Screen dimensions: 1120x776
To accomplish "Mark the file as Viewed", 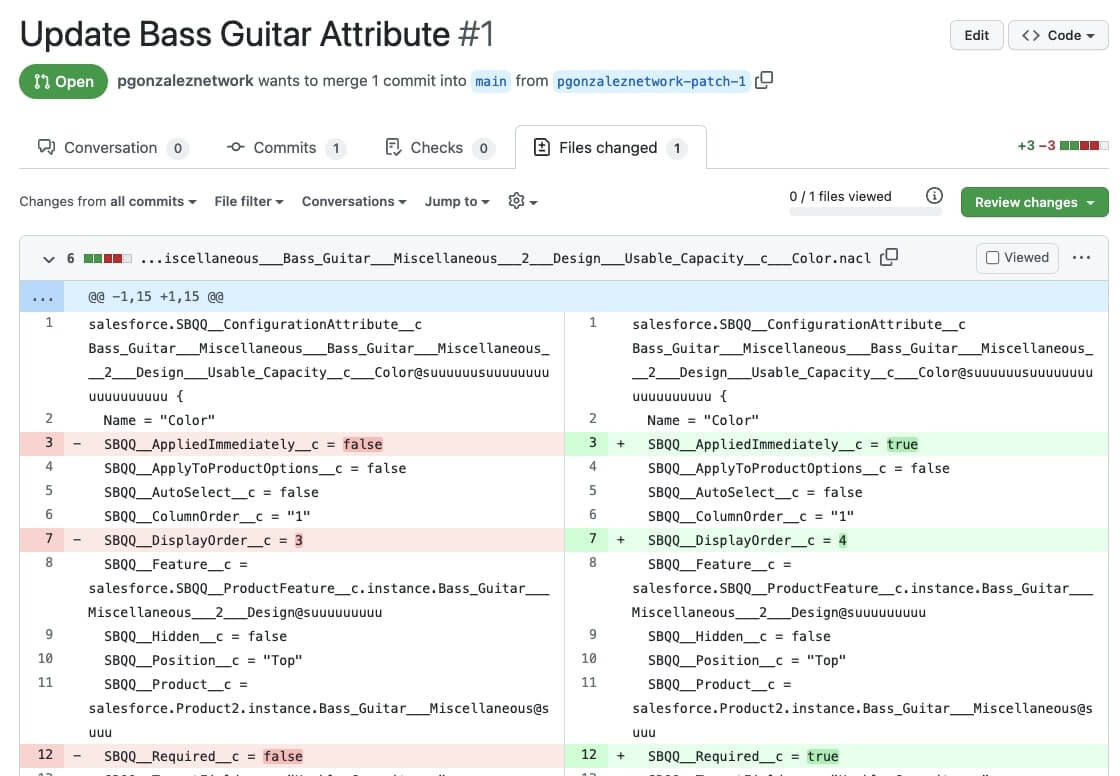I will tap(1017, 258).
